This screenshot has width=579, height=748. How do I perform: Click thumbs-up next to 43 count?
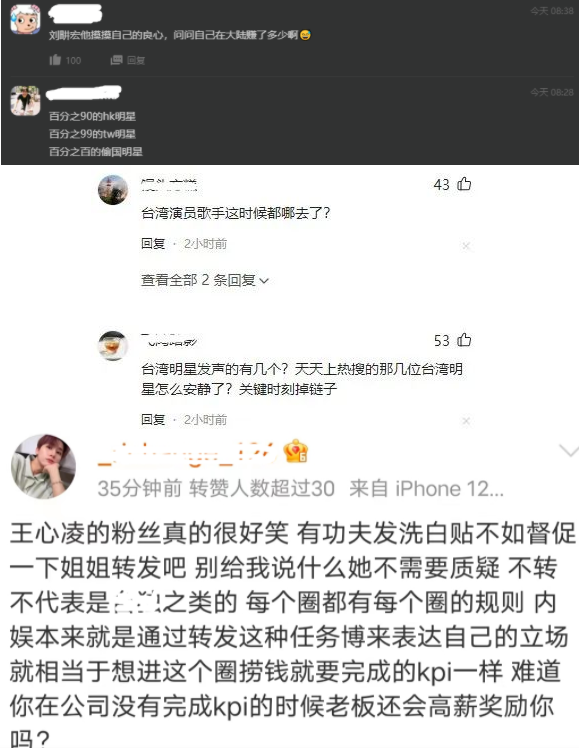coord(464,184)
